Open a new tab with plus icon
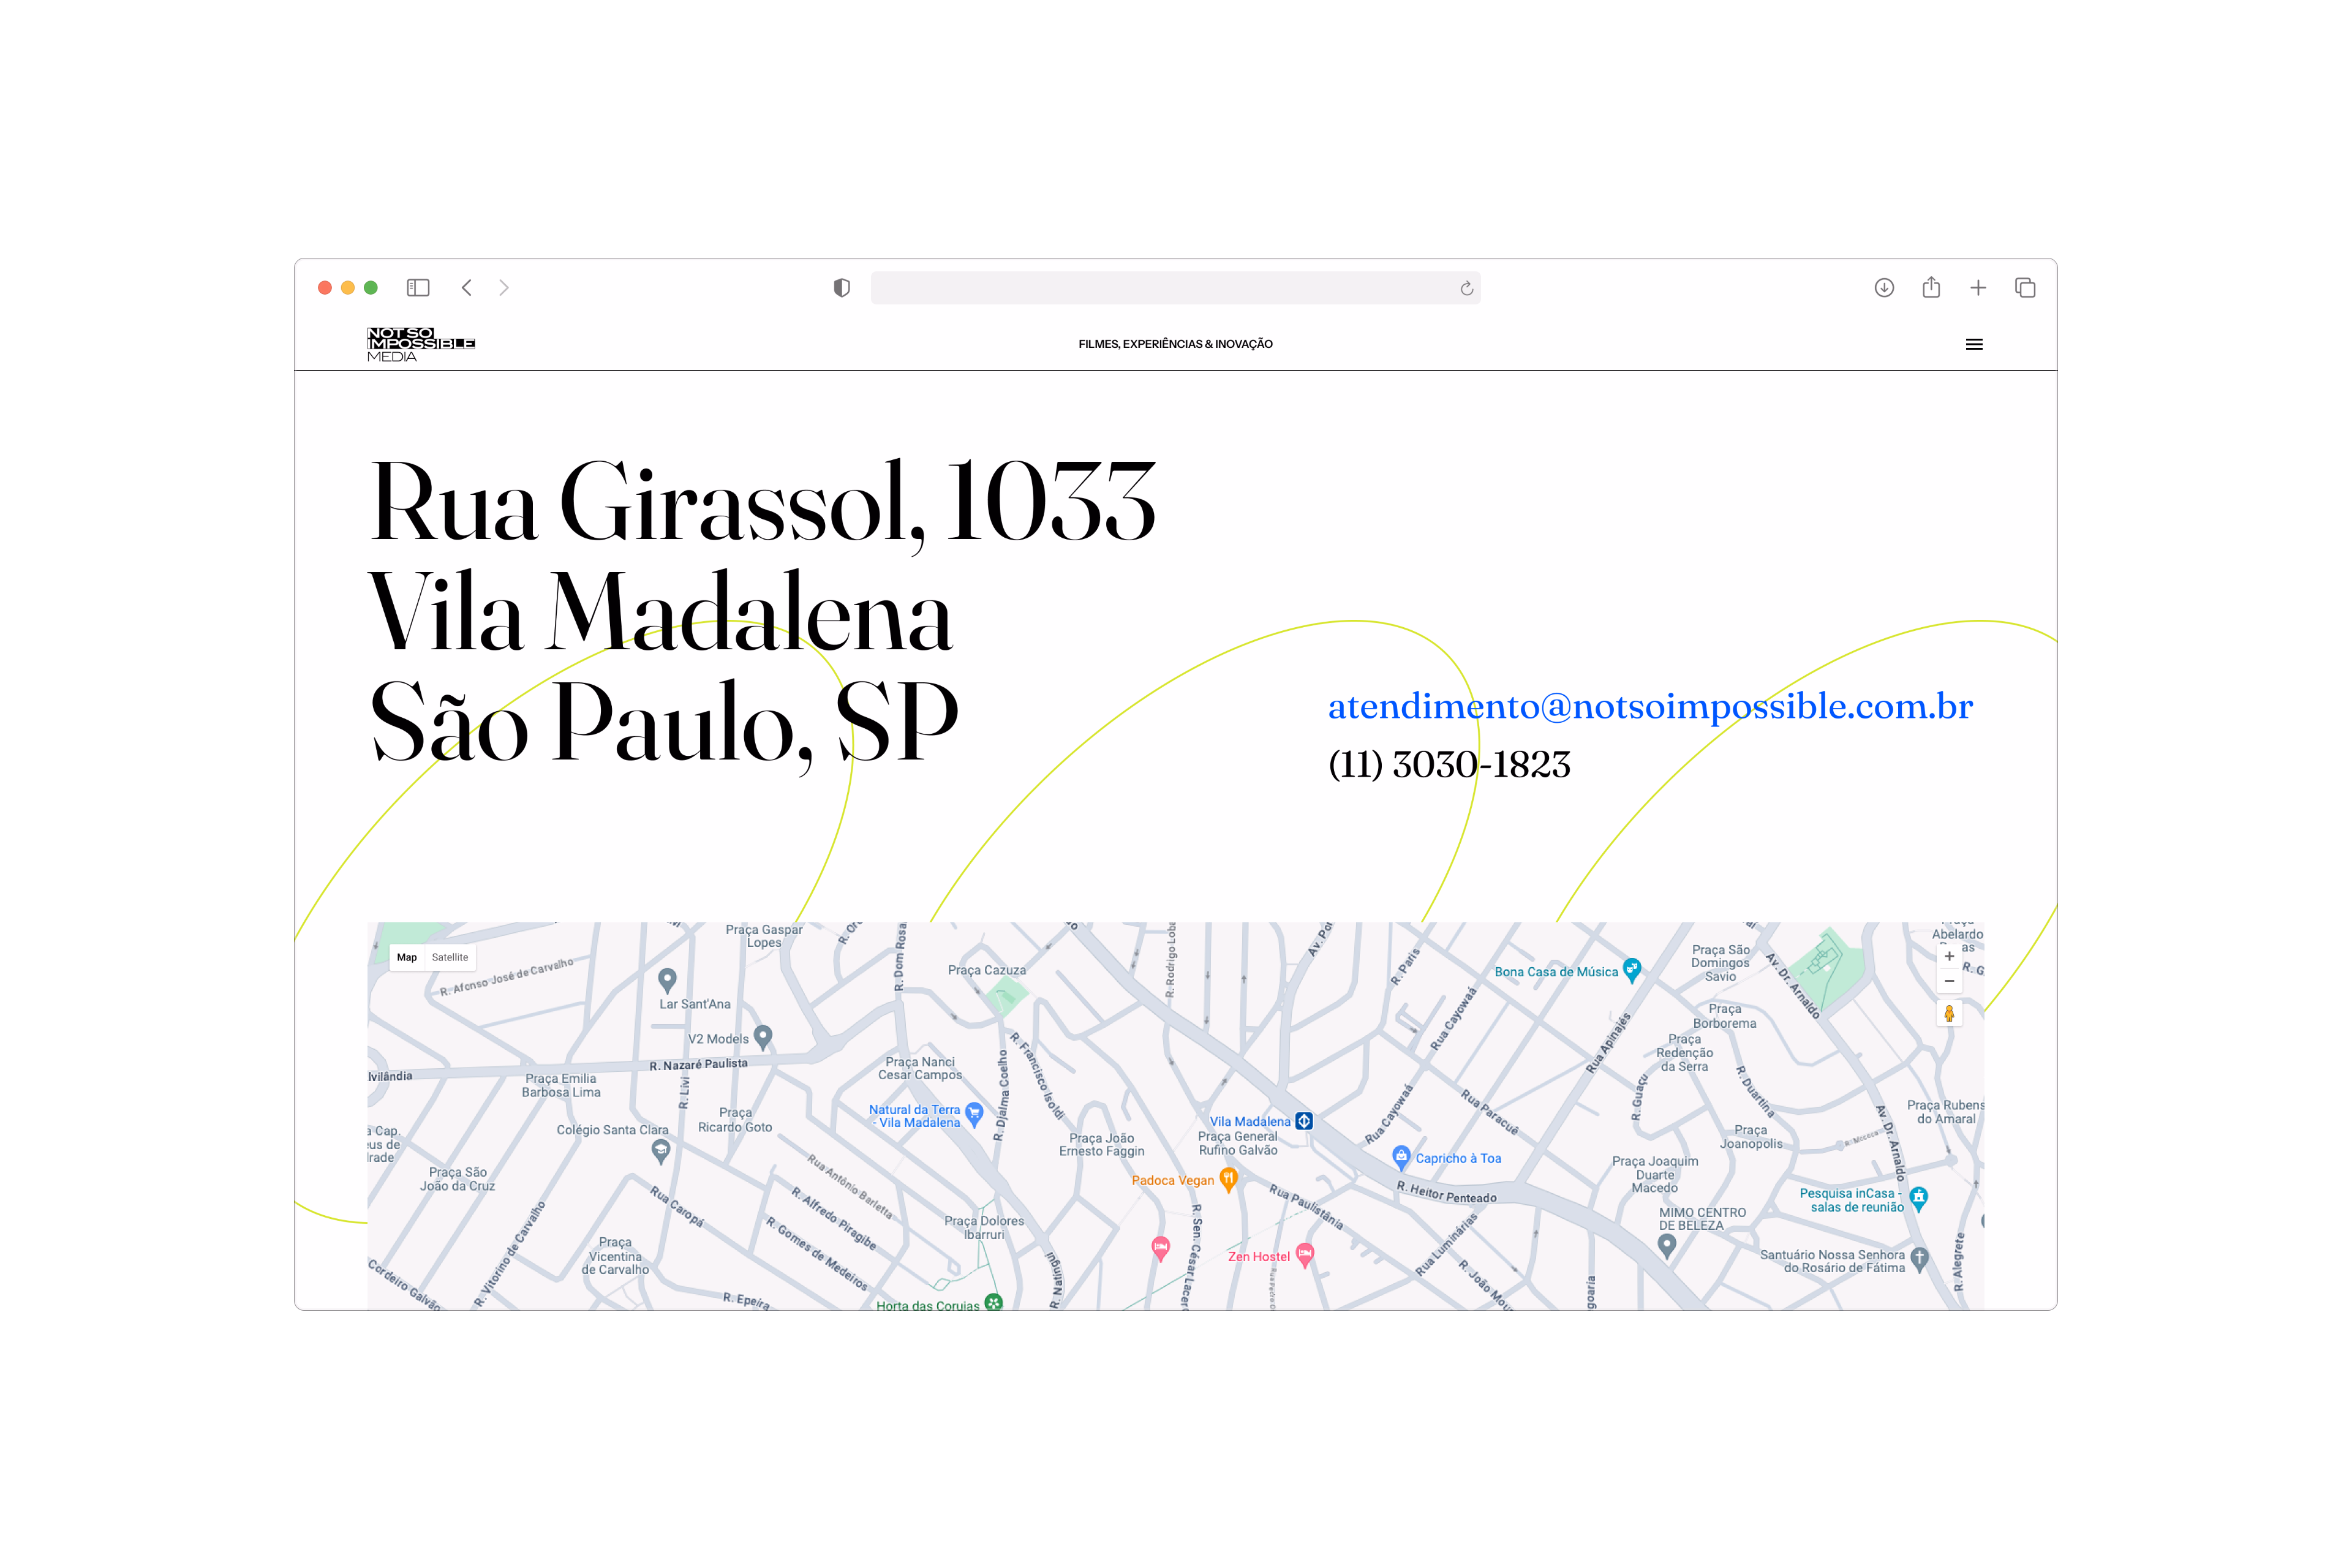This screenshot has width=2352, height=1568. click(x=1978, y=288)
